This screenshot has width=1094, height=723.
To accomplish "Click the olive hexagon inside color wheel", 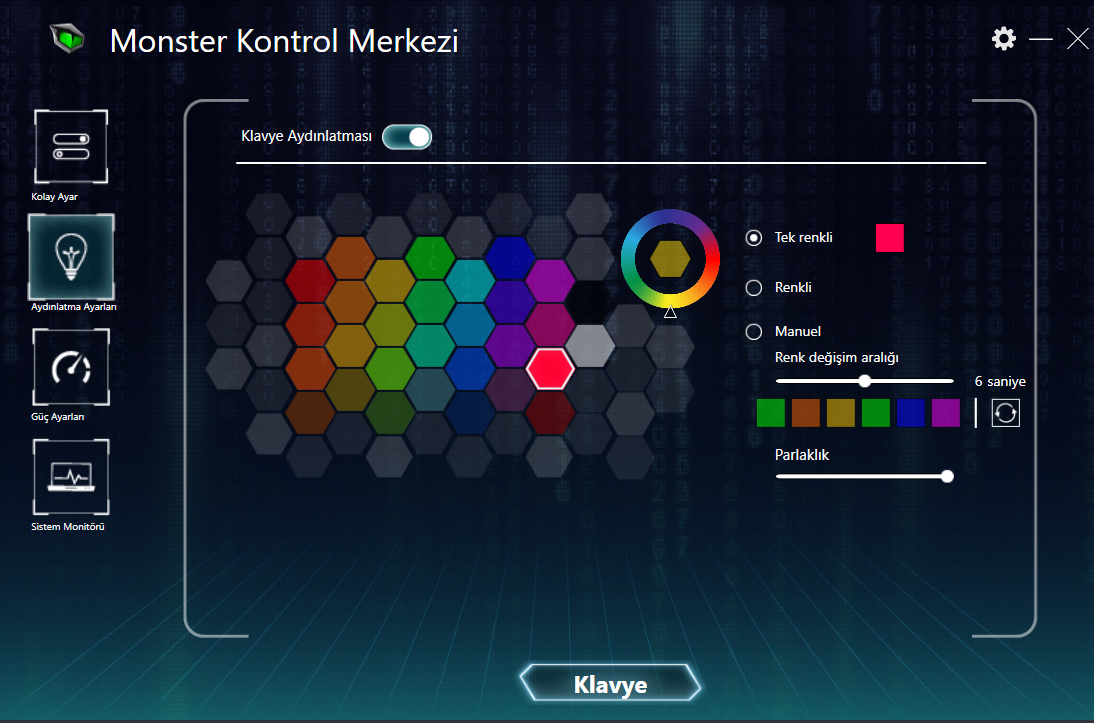I will tap(670, 259).
